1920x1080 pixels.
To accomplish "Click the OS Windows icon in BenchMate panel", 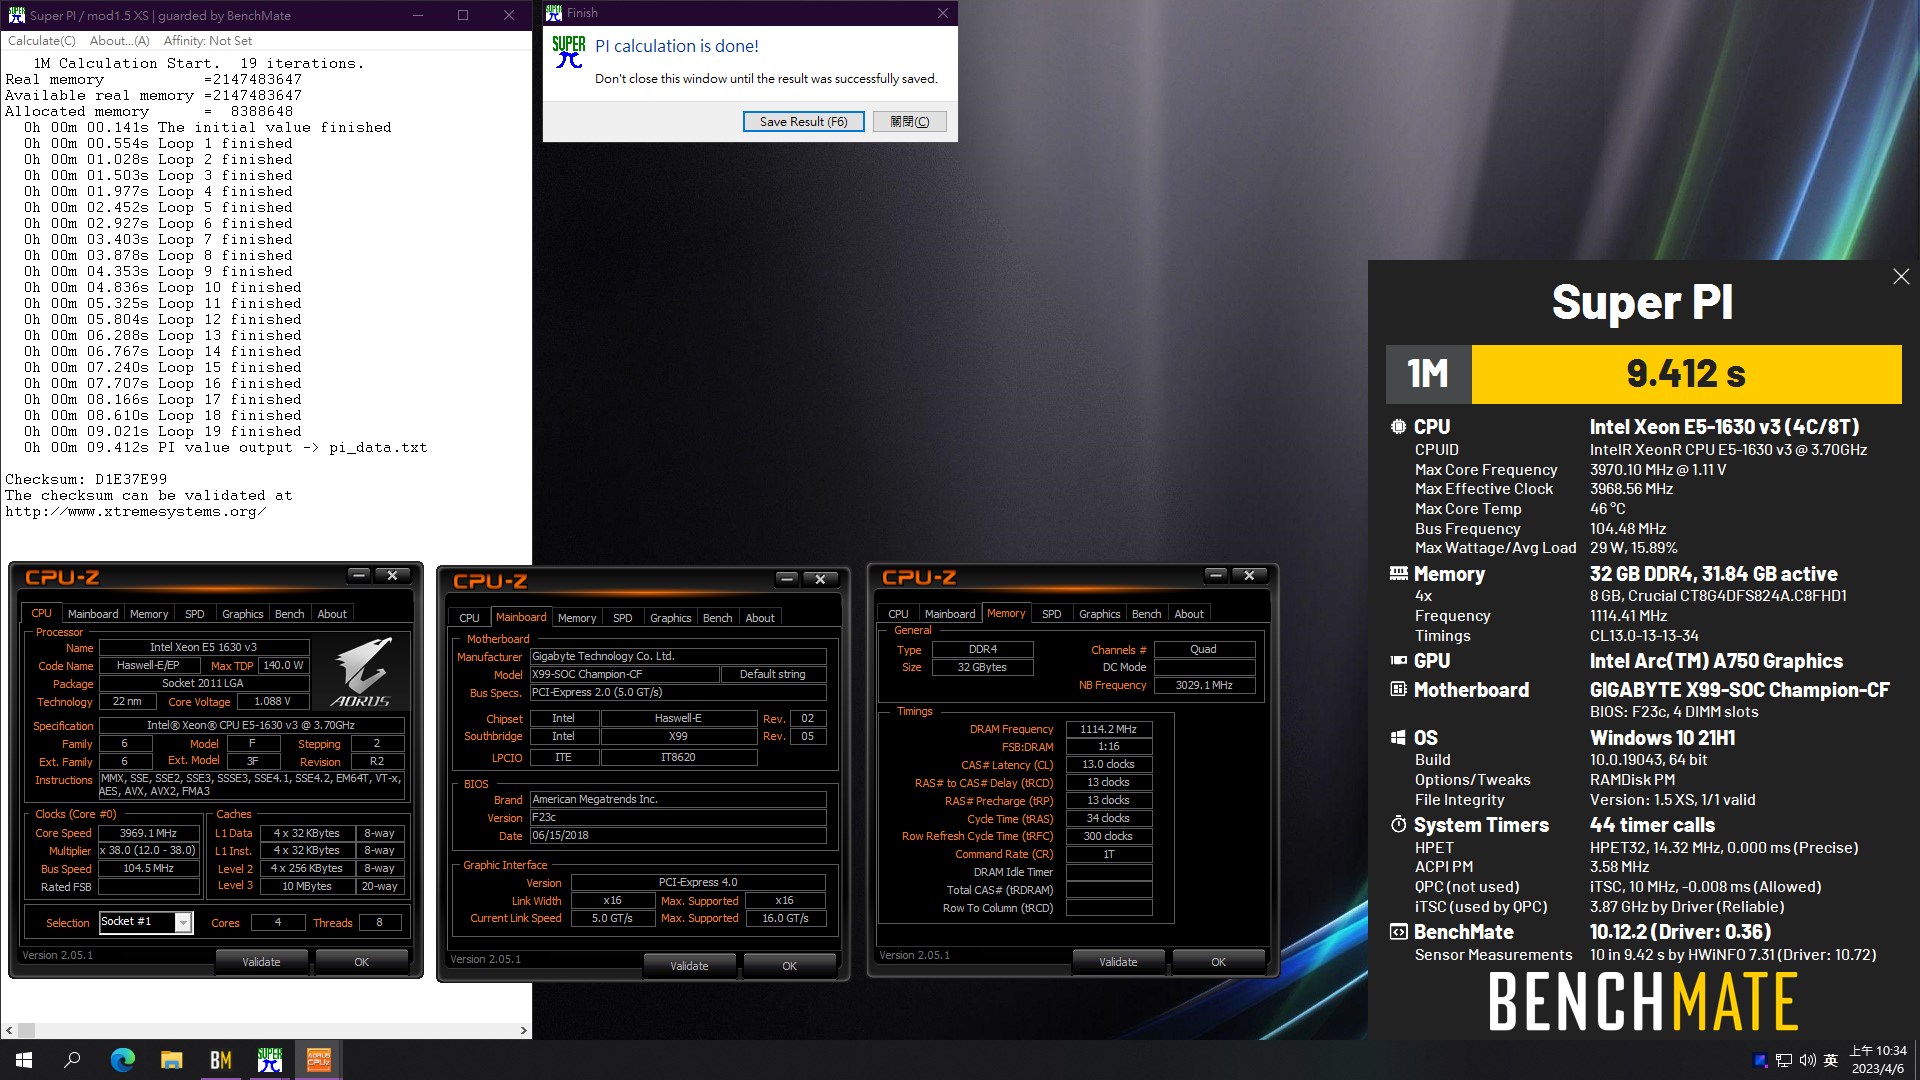I will click(x=1398, y=738).
